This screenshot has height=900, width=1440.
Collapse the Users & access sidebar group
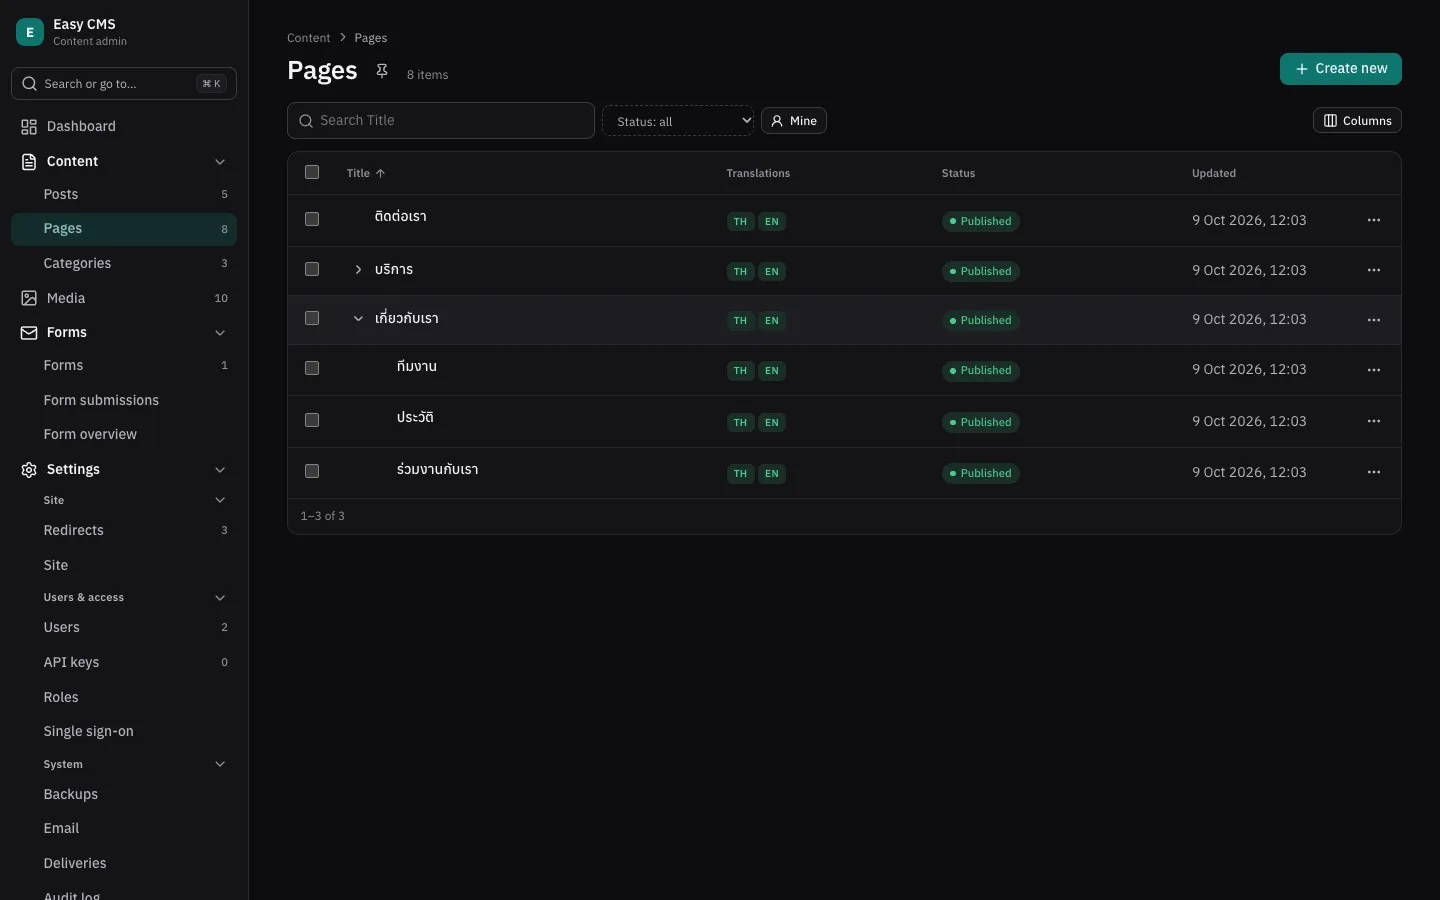tap(220, 598)
